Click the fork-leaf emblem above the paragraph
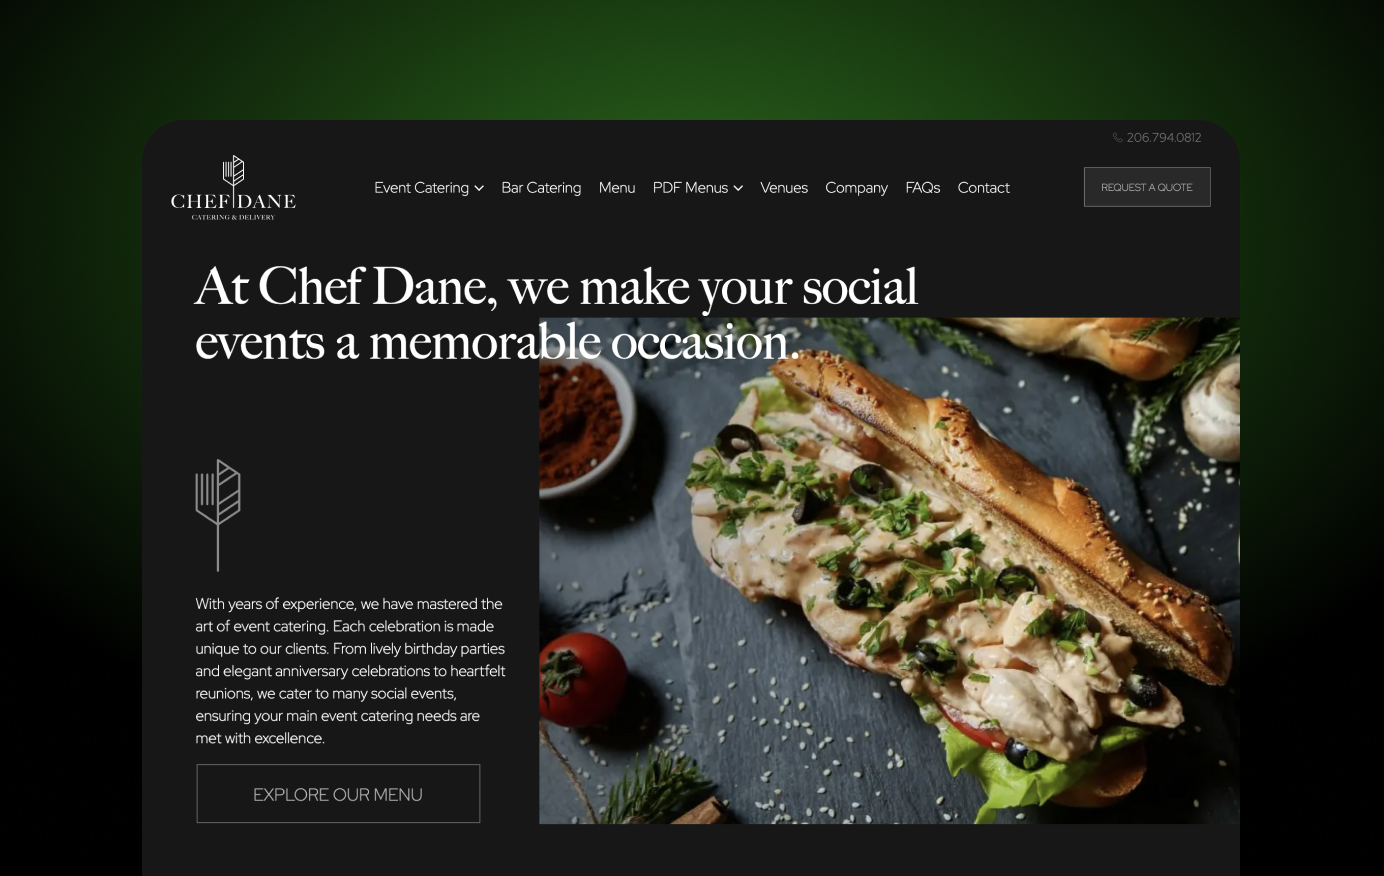Image resolution: width=1384 pixels, height=876 pixels. 218,515
